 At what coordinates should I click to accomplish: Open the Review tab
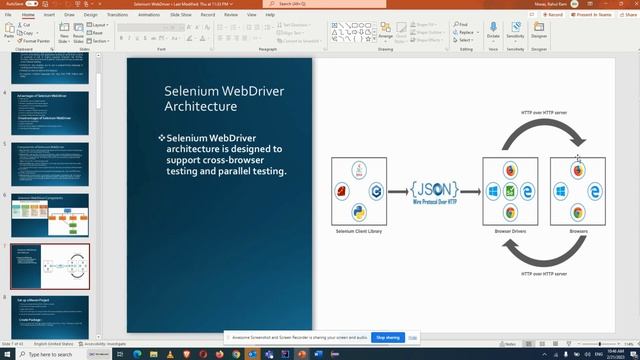click(x=231, y=15)
